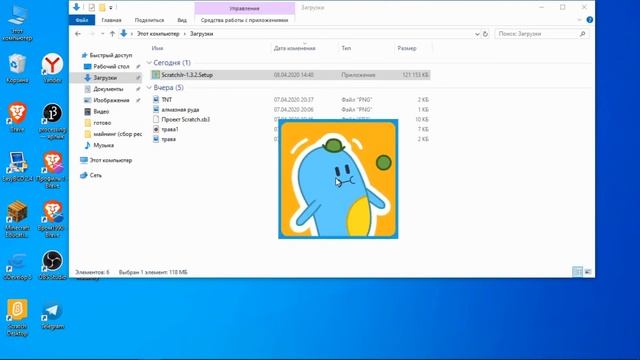This screenshot has width=640, height=360.
Task: Click the Проект Scratch.sb3 file icon
Action: [x=156, y=119]
